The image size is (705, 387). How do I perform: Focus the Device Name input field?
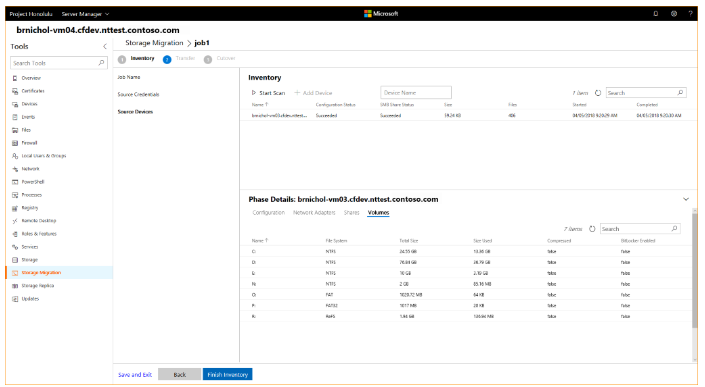pyautogui.click(x=416, y=93)
